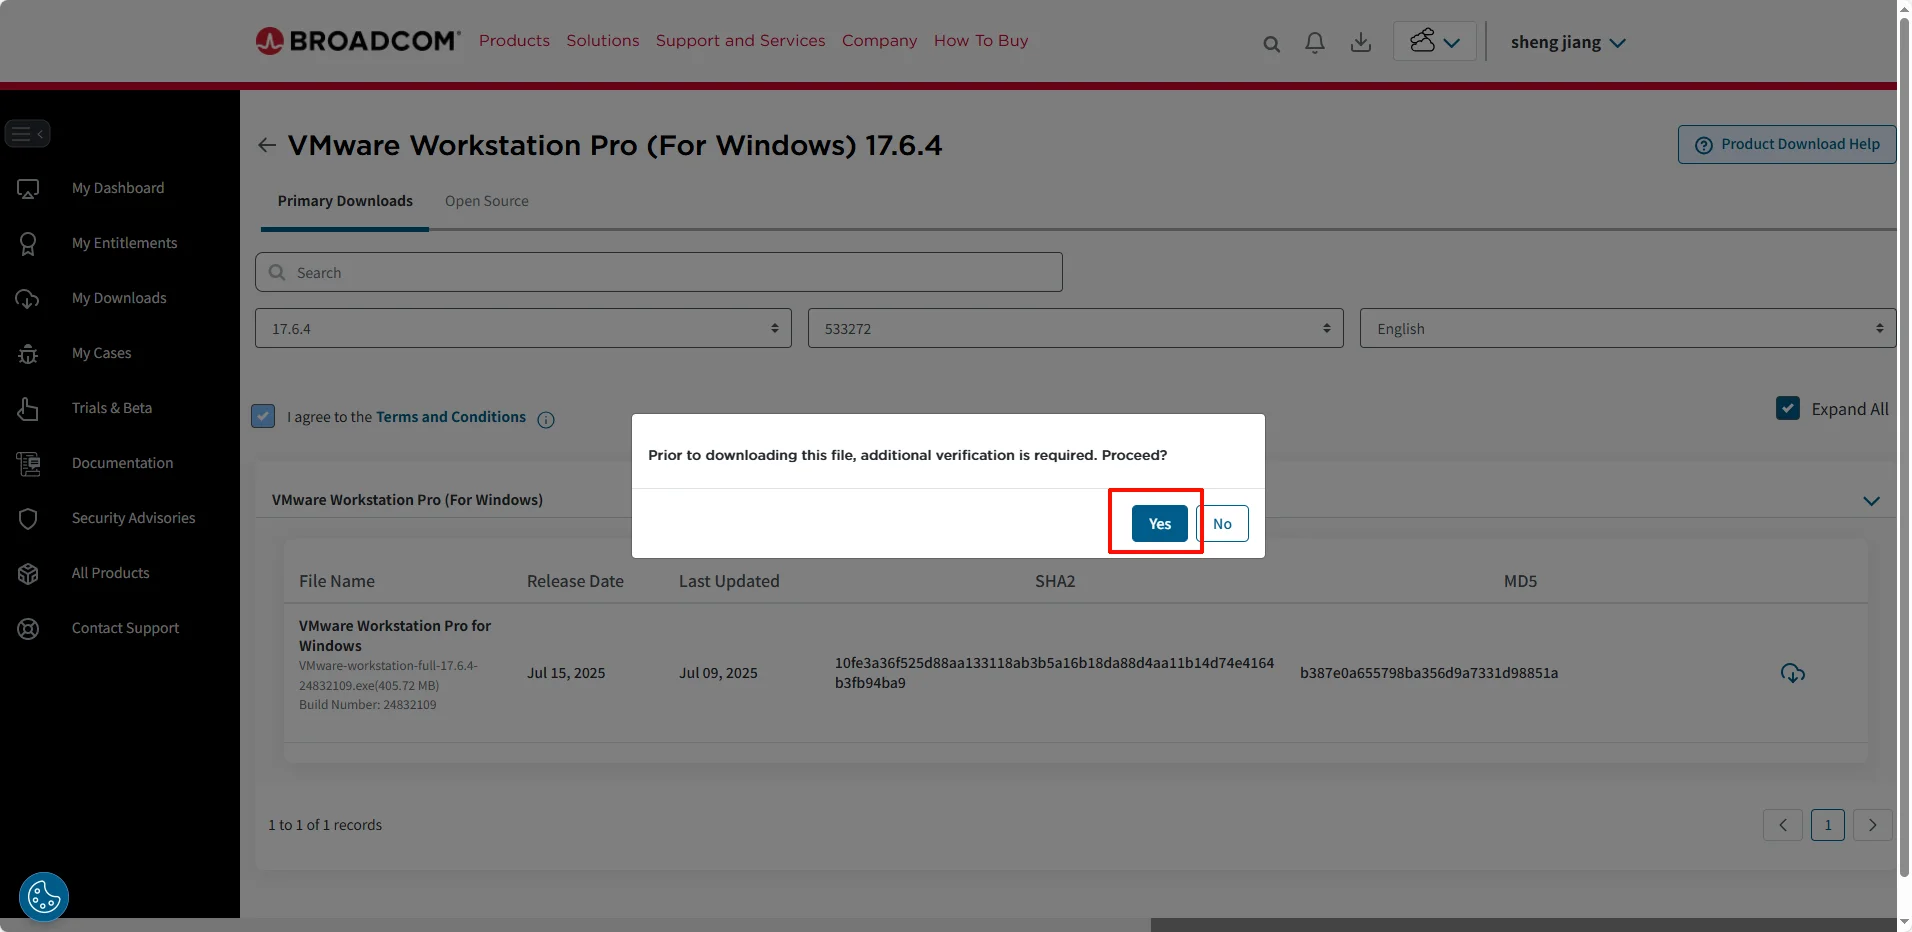Open Security Advisories from the sidebar
The height and width of the screenshot is (932, 1912).
click(x=132, y=517)
